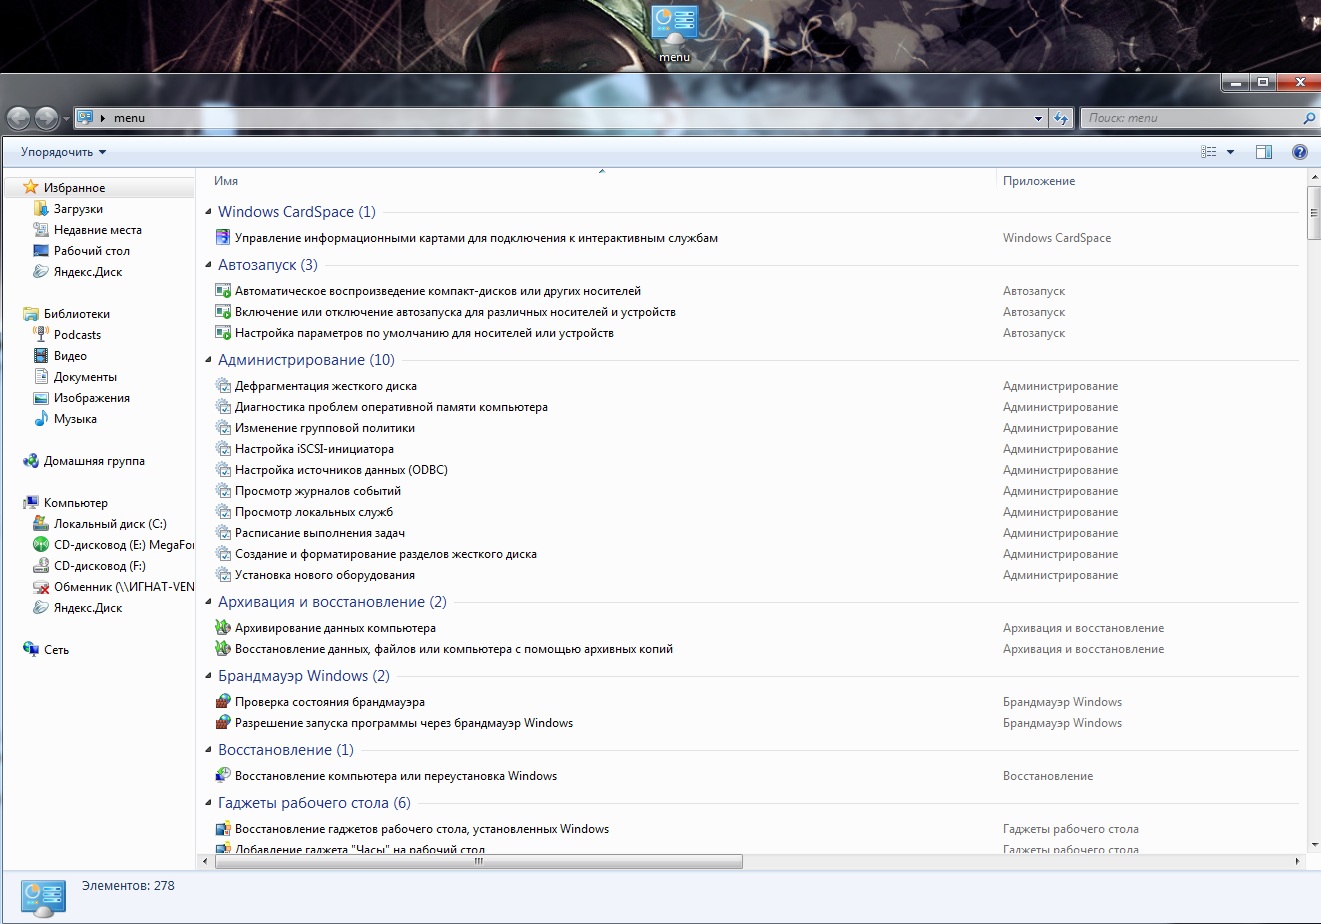Image resolution: width=1321 pixels, height=924 pixels.
Task: Collapse the Автозапуск group
Action: pos(209,265)
